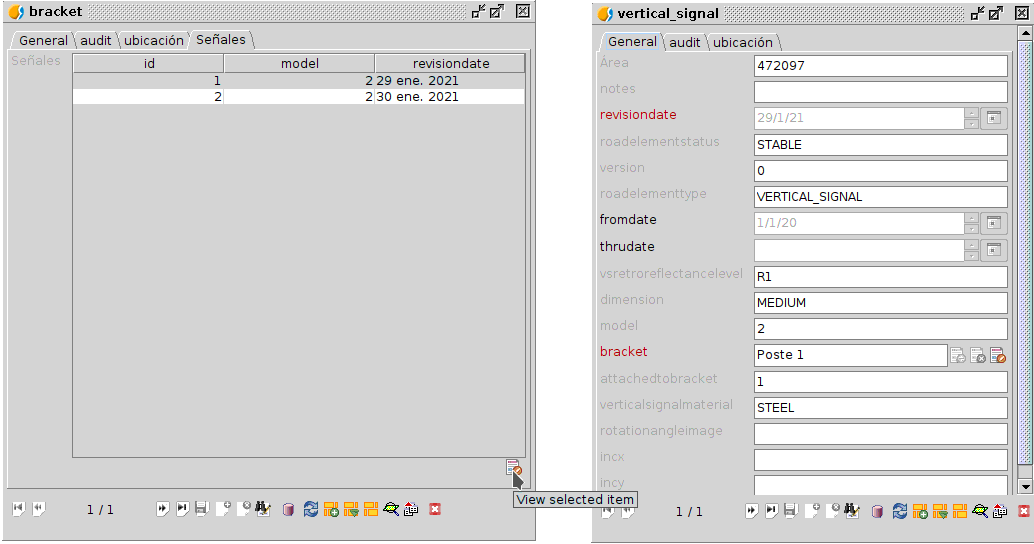The height and width of the screenshot is (544, 1034).
Task: Click remove bracket link icon beside Poste 1
Action: tap(978, 355)
